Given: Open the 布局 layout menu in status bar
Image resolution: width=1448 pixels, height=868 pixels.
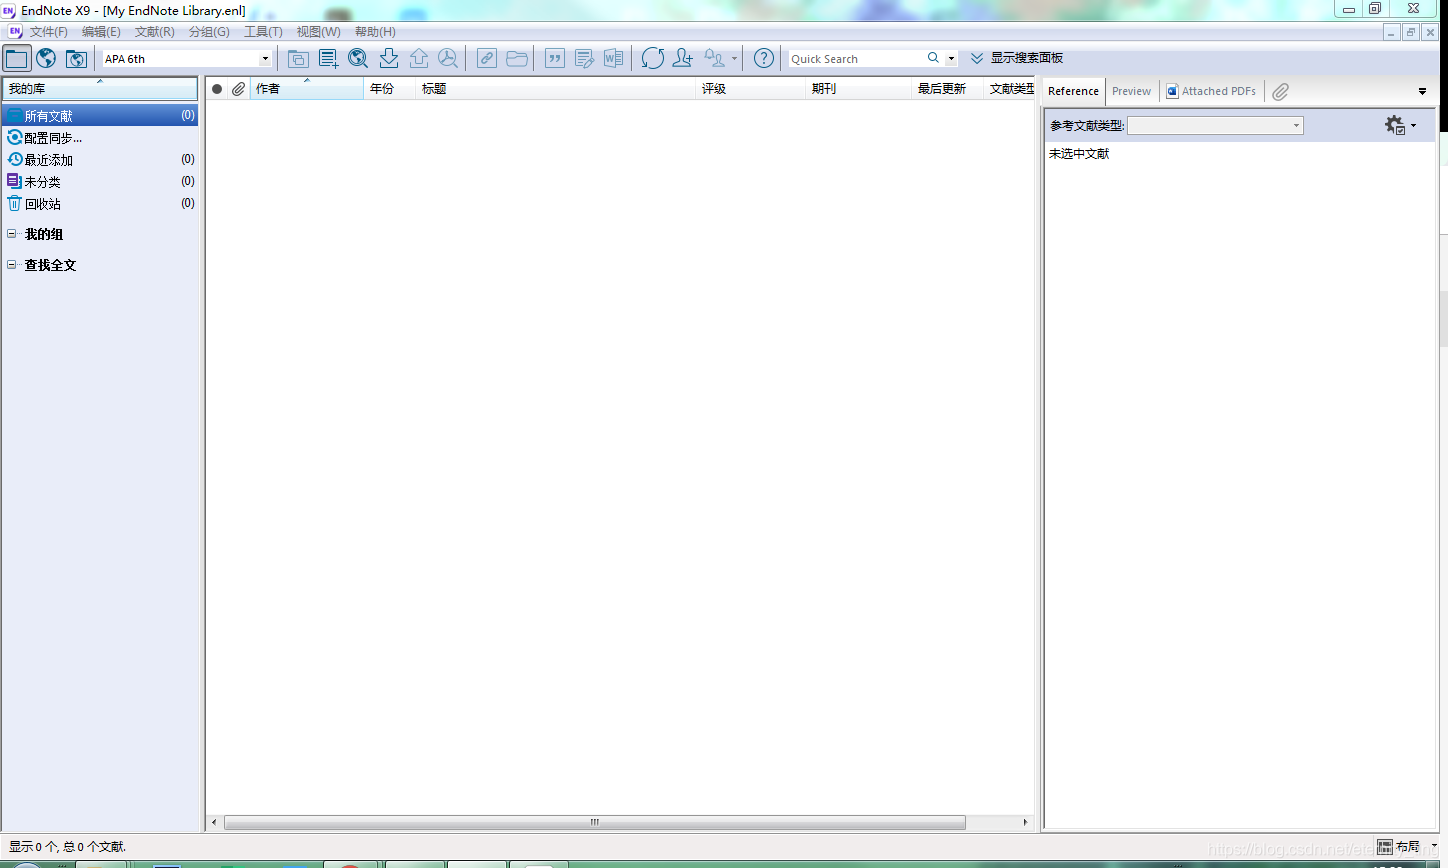Looking at the screenshot, I should click(x=1405, y=847).
